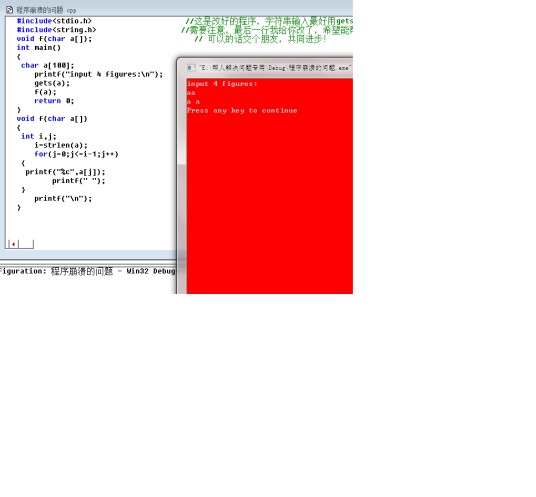Click the prototype line 'void f(char a[]);'
Image resolution: width=536 pixels, height=497 pixels.
tap(54, 39)
